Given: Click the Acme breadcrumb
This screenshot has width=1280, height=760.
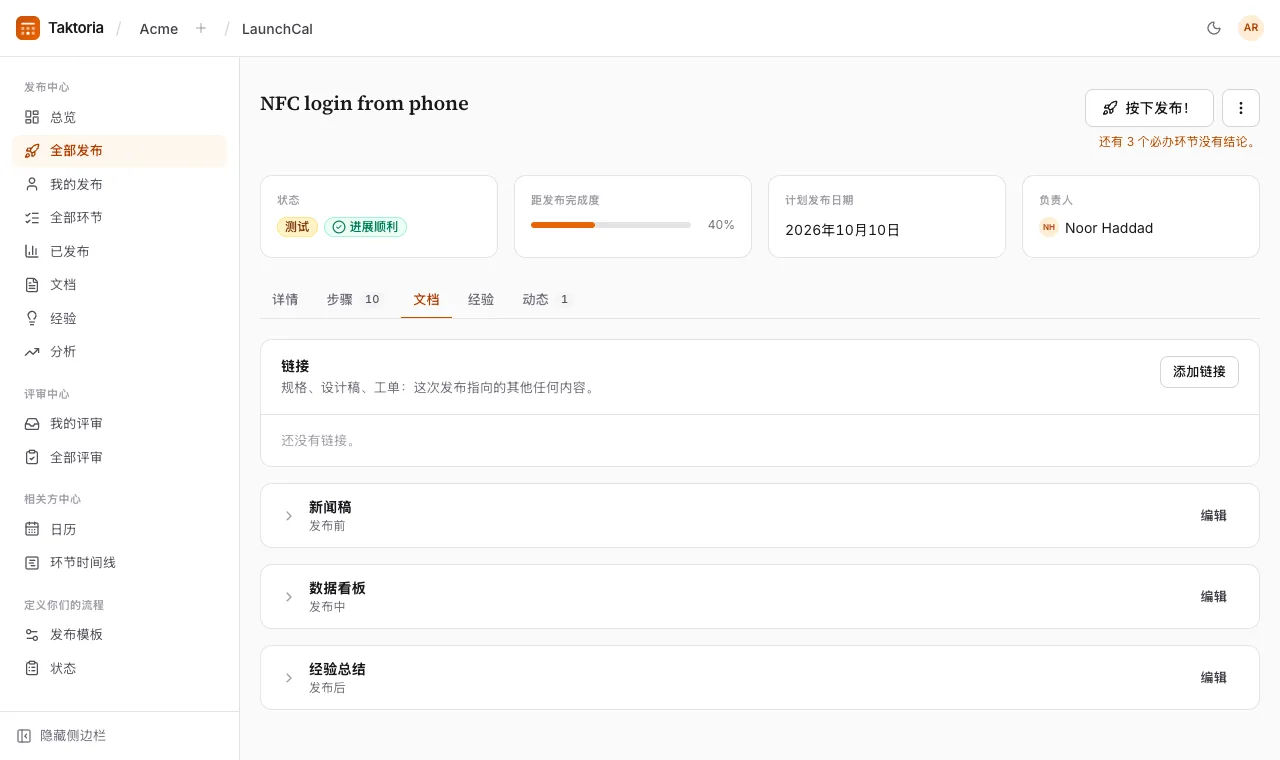Looking at the screenshot, I should 159,29.
